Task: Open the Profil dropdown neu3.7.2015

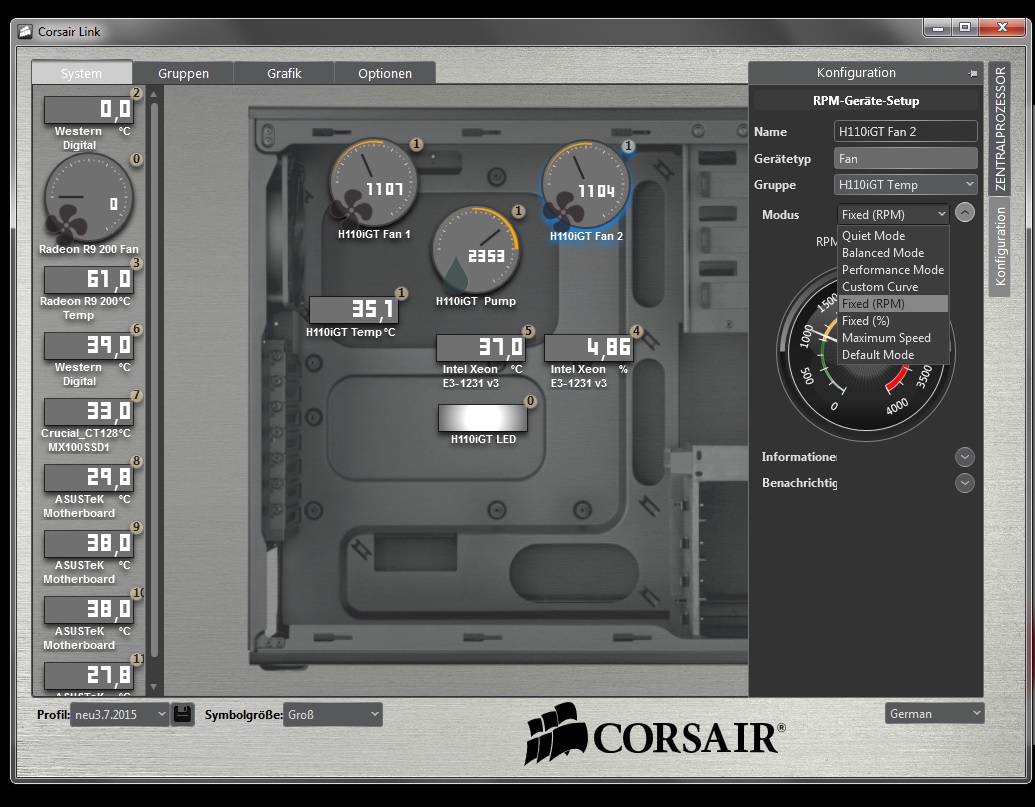Action: [119, 714]
